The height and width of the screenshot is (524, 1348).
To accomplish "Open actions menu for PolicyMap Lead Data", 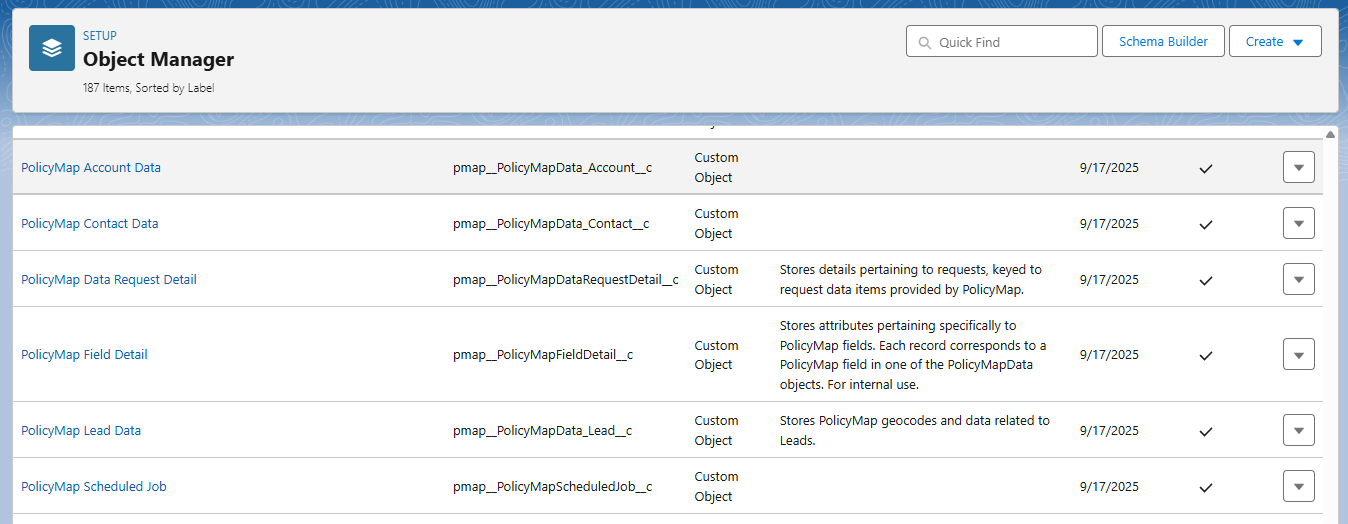I will coord(1298,431).
